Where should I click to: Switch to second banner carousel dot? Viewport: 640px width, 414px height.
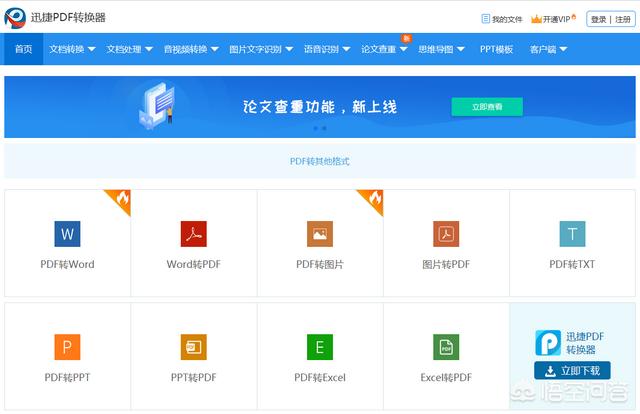[324, 128]
